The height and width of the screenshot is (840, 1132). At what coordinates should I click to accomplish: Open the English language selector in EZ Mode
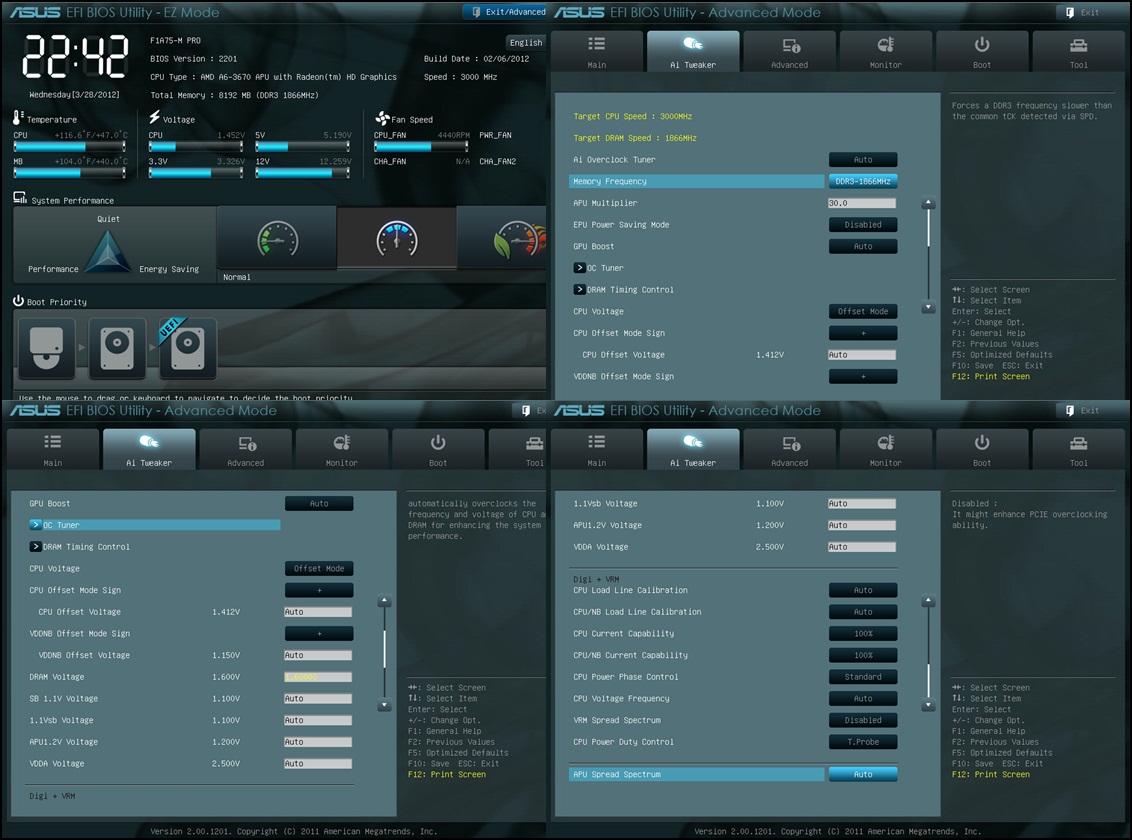point(525,43)
